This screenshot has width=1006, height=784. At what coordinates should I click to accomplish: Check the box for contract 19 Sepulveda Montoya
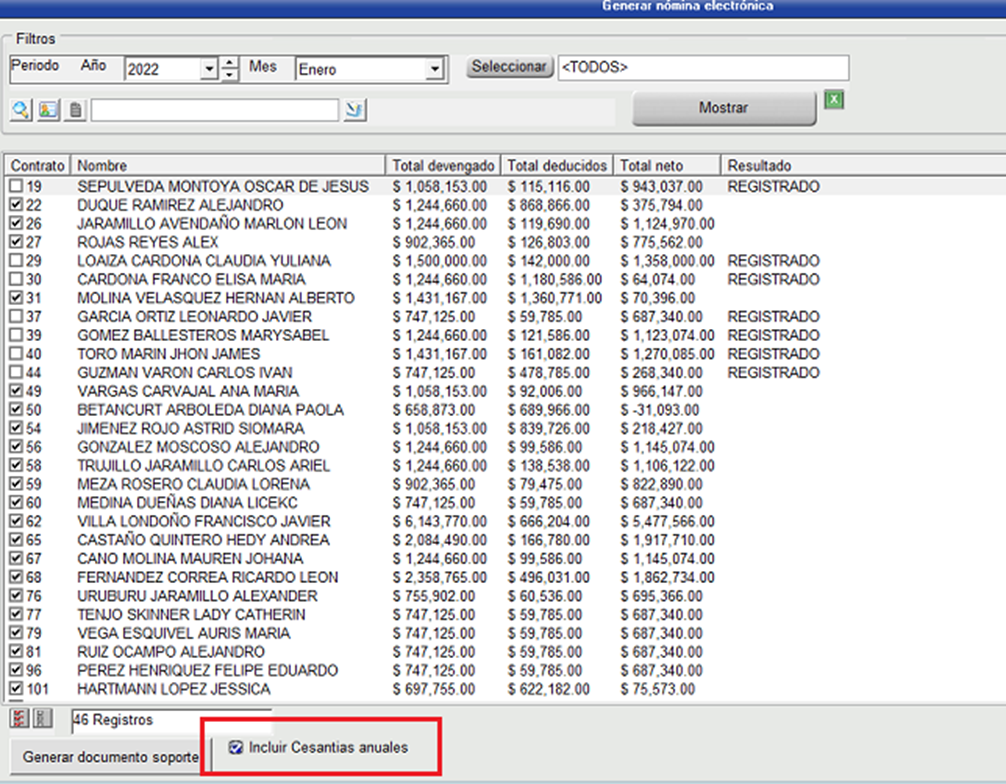pos(16,187)
